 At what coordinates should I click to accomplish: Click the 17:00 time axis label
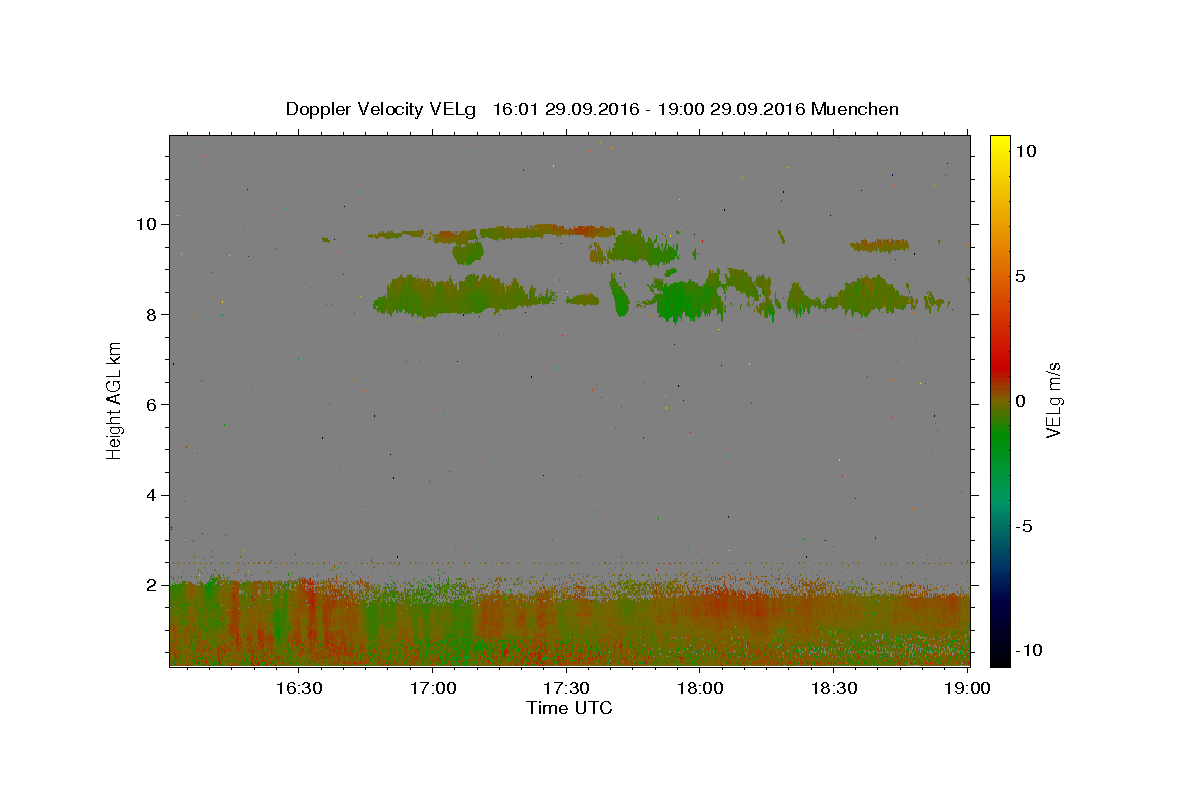(432, 689)
